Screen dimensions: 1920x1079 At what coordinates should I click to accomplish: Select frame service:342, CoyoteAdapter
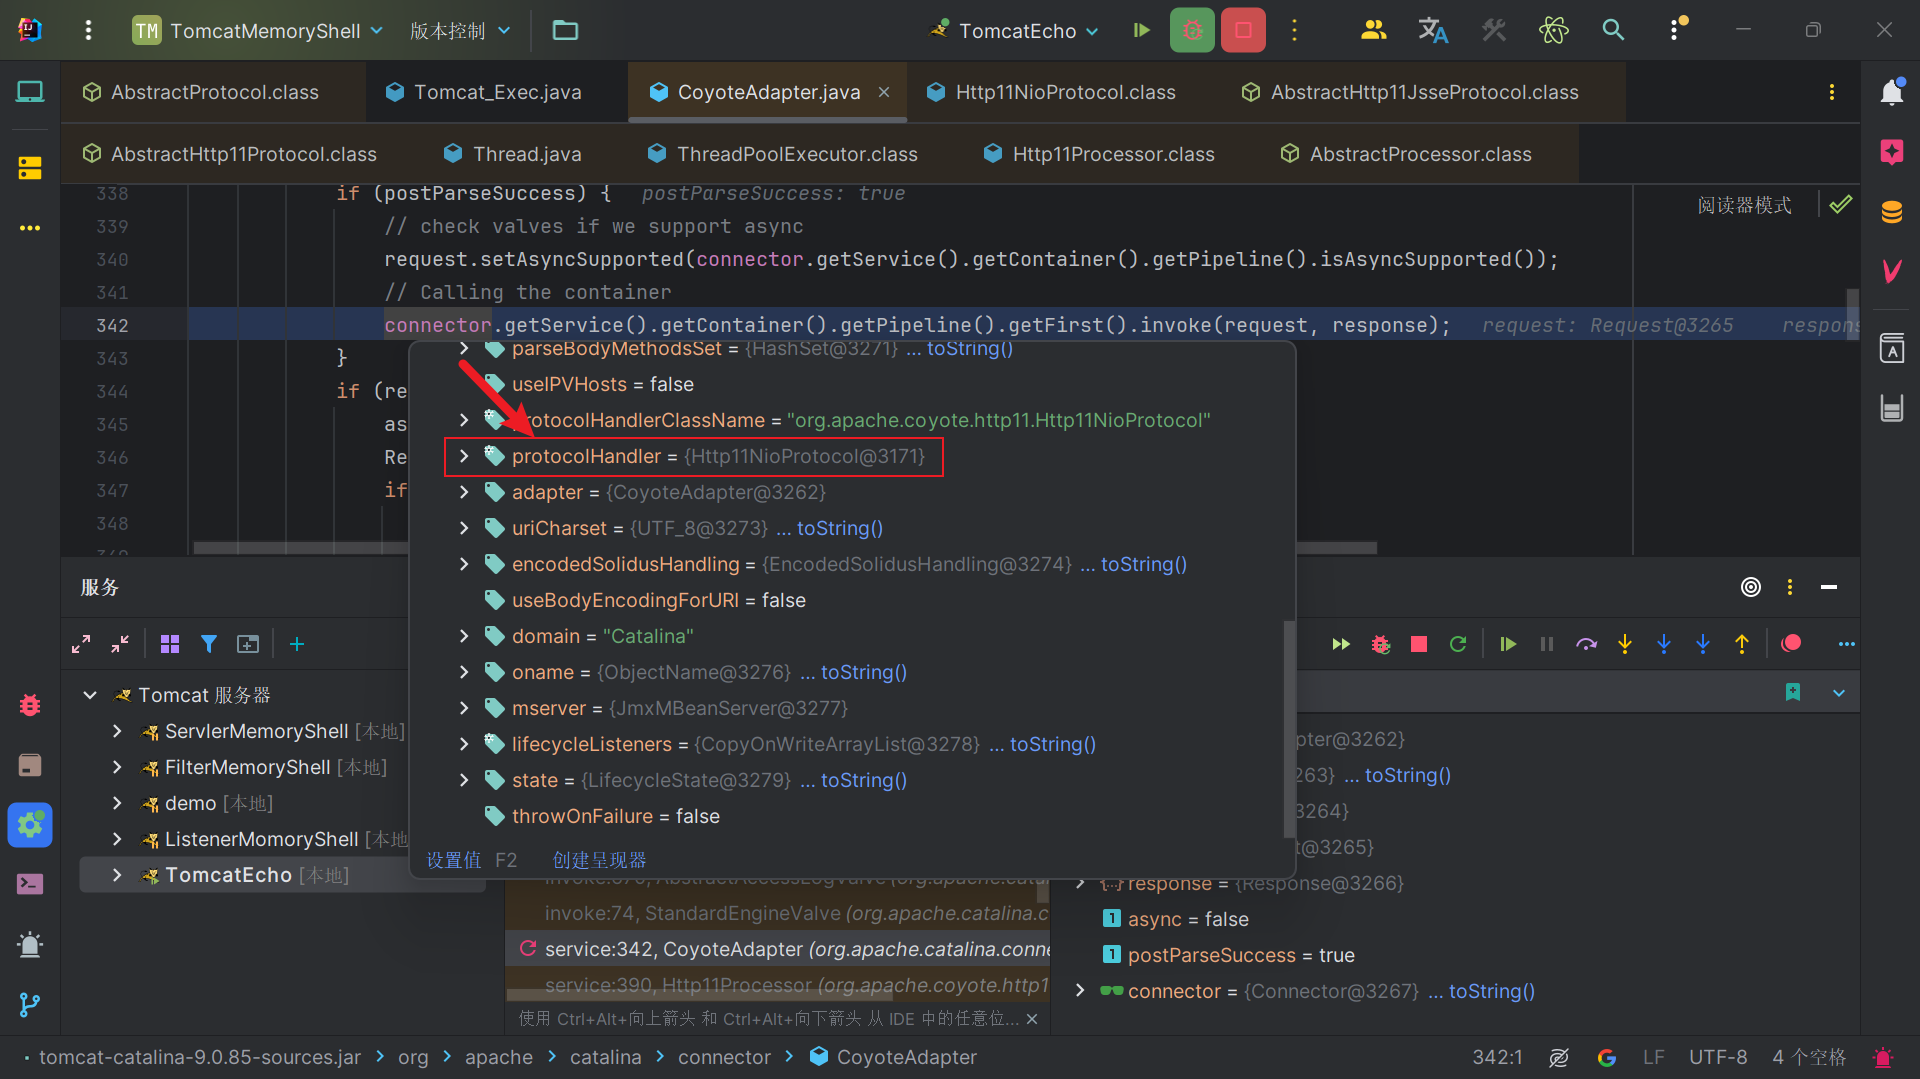tap(778, 949)
